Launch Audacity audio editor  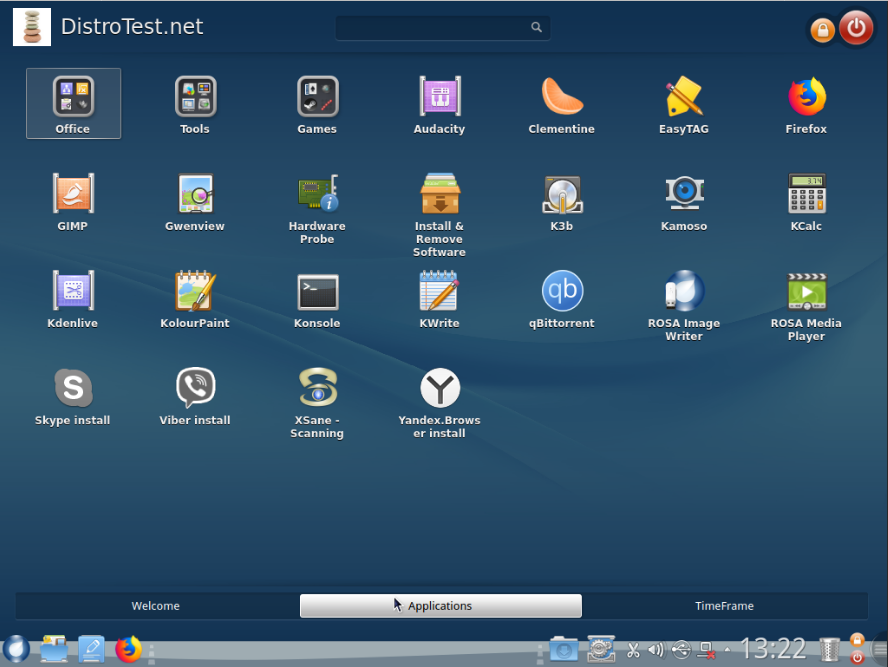click(x=440, y=104)
